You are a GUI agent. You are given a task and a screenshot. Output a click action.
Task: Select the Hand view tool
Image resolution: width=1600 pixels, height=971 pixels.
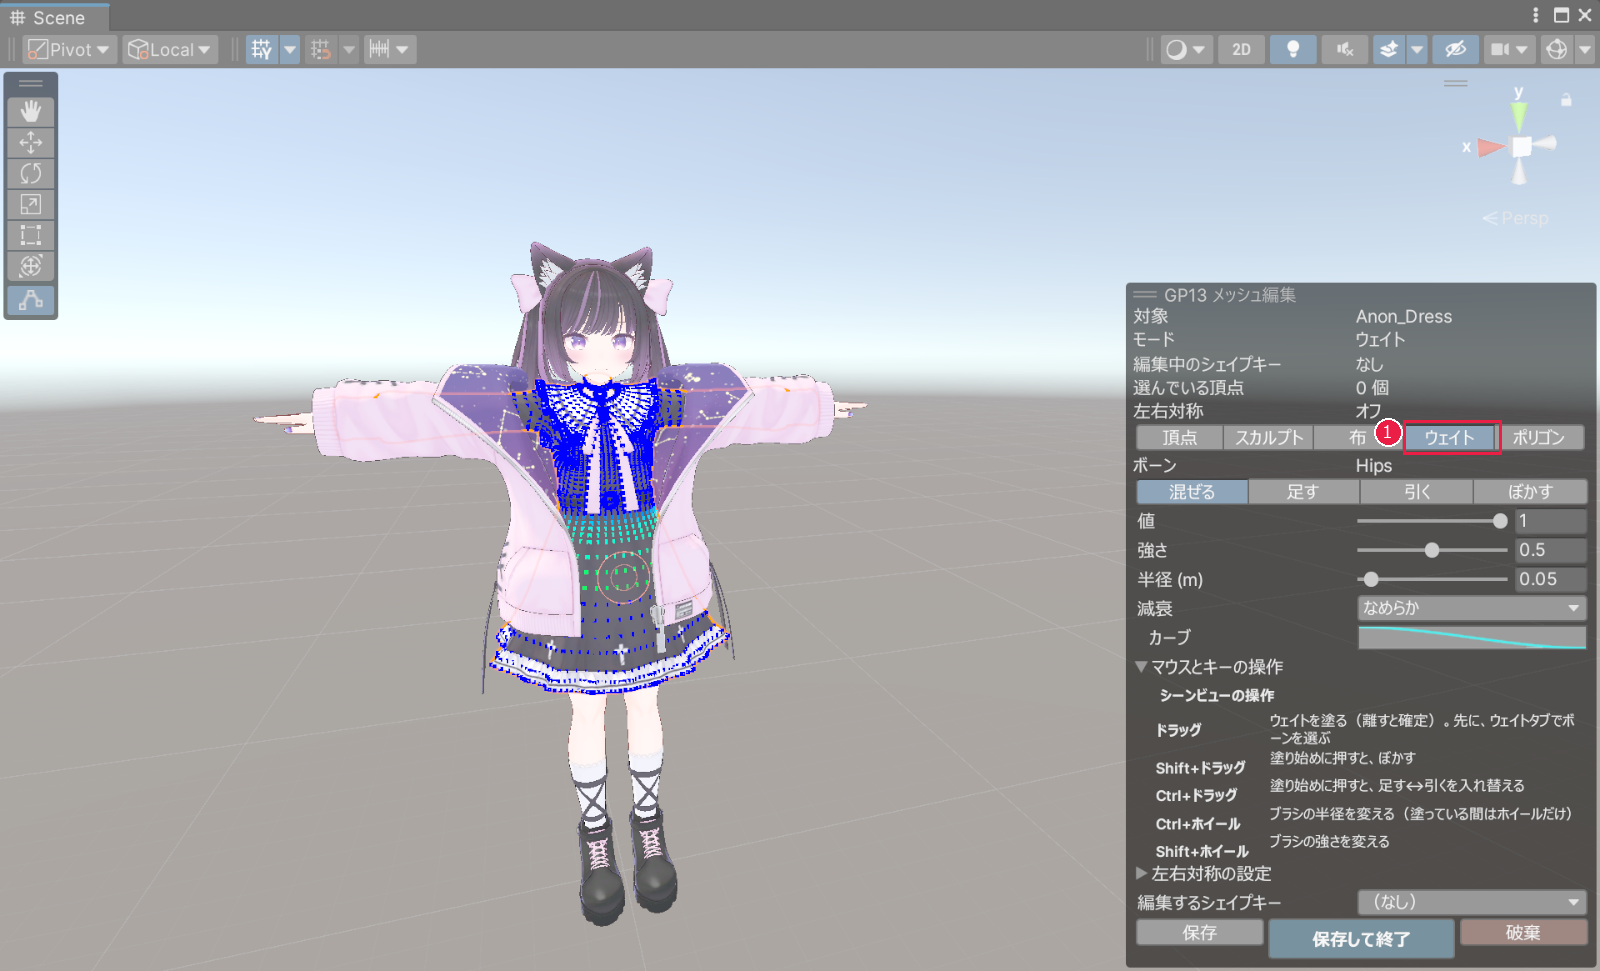pyautogui.click(x=31, y=111)
